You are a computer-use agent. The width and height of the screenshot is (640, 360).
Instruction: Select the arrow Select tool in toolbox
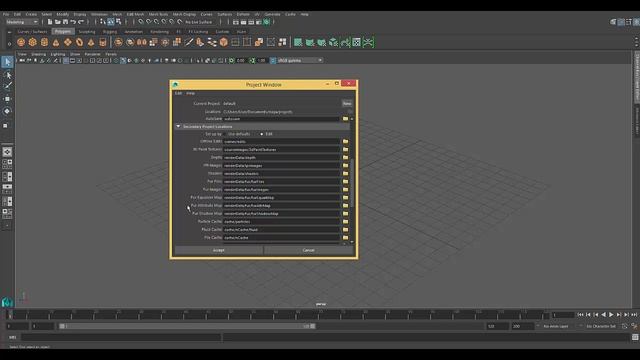7,62
